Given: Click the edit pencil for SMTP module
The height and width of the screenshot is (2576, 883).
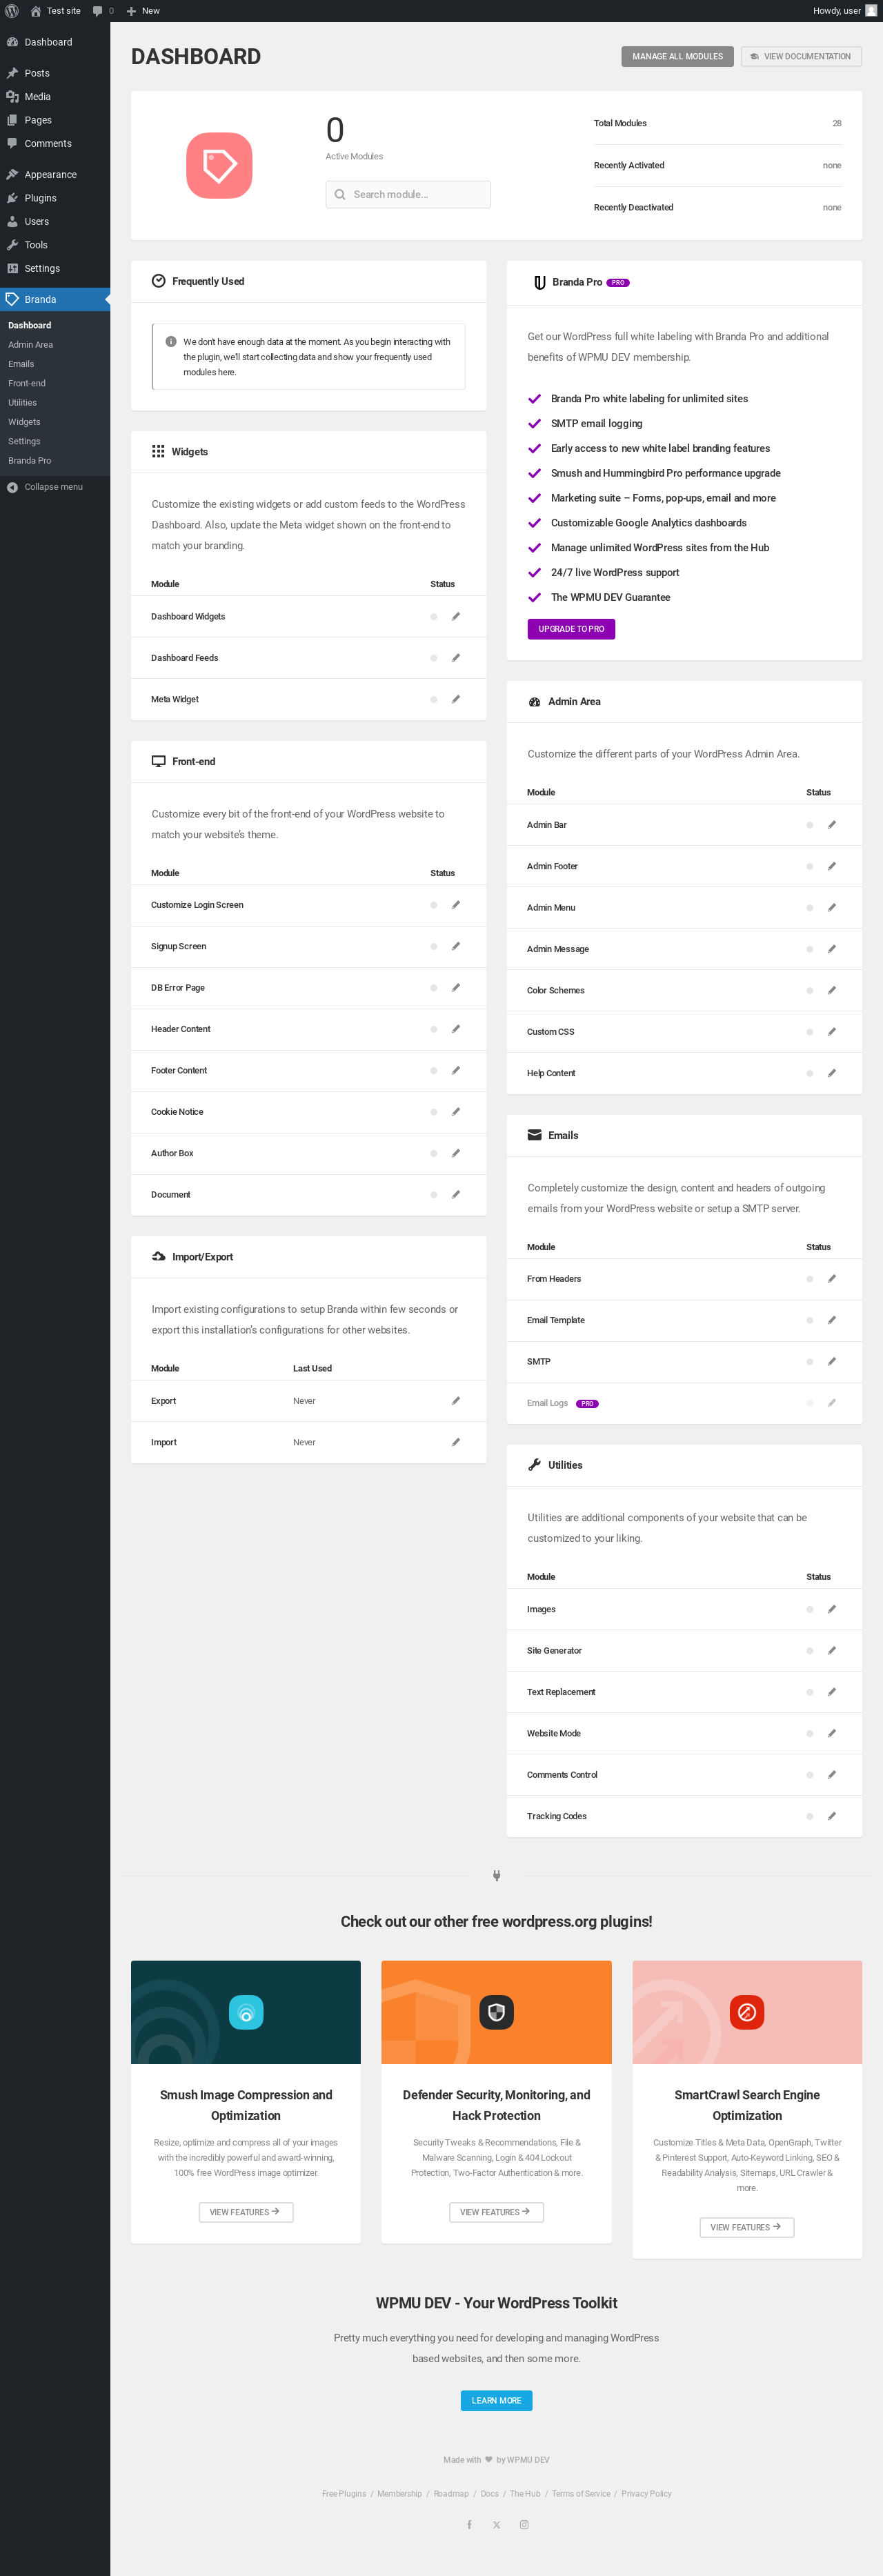Looking at the screenshot, I should tap(832, 1362).
